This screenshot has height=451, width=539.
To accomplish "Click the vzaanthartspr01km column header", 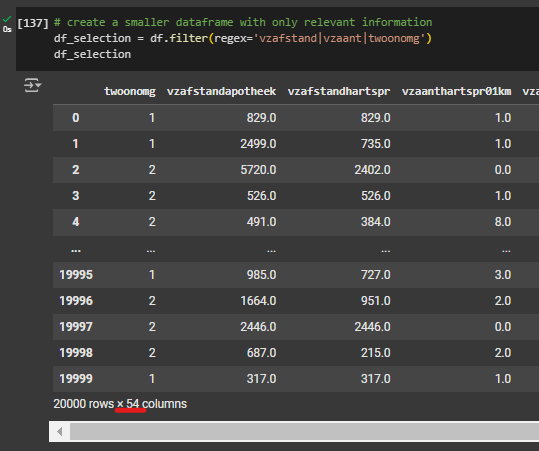I will pyautogui.click(x=456, y=91).
